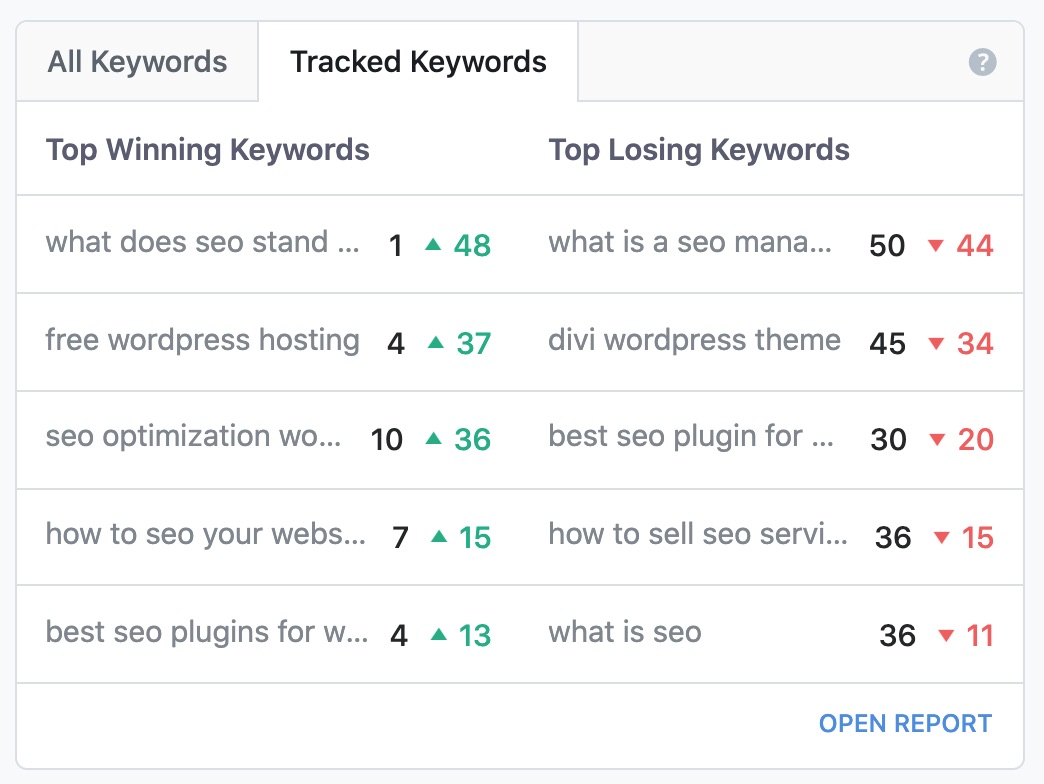Select the Tracked Keywords tab

coord(417,61)
